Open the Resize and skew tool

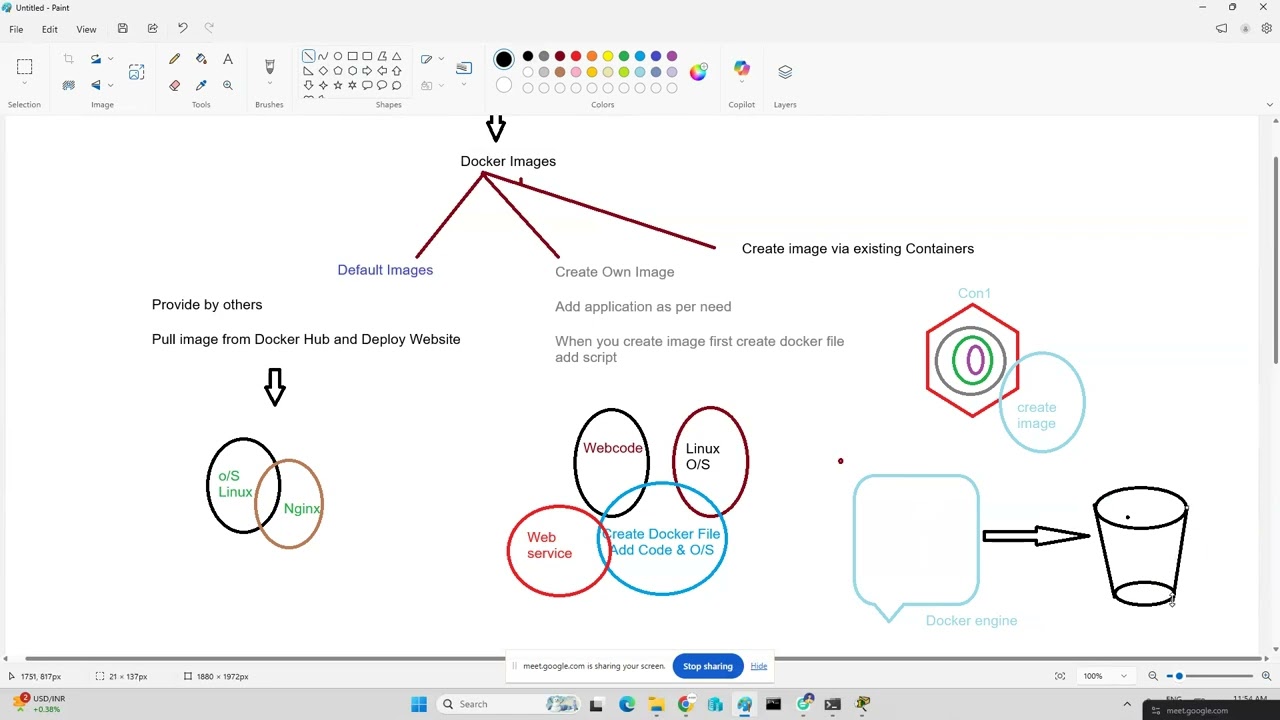click(136, 72)
